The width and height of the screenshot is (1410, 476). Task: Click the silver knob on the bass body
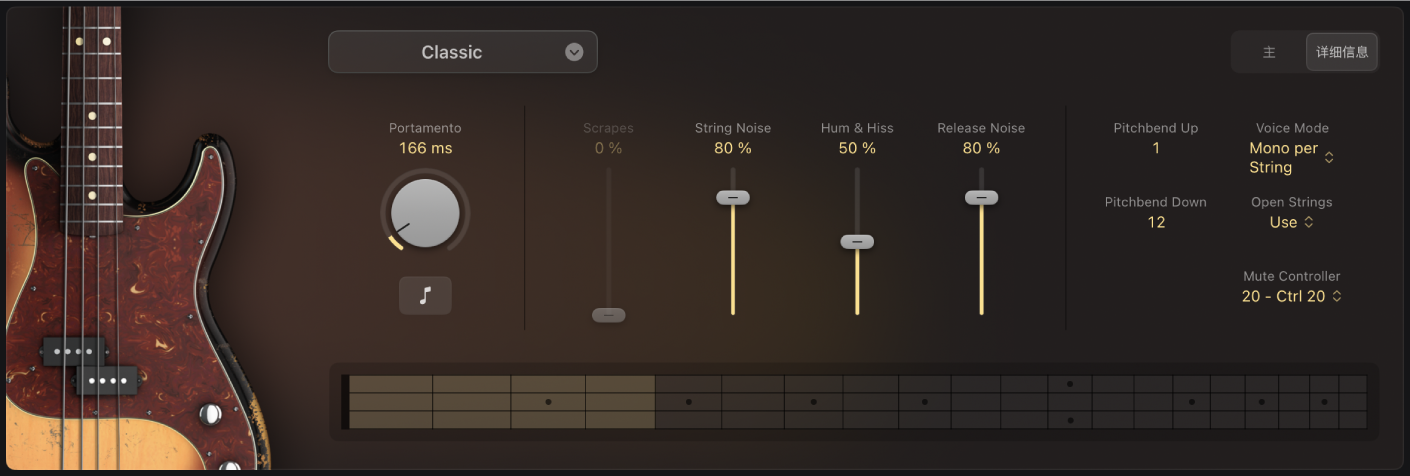tap(210, 413)
